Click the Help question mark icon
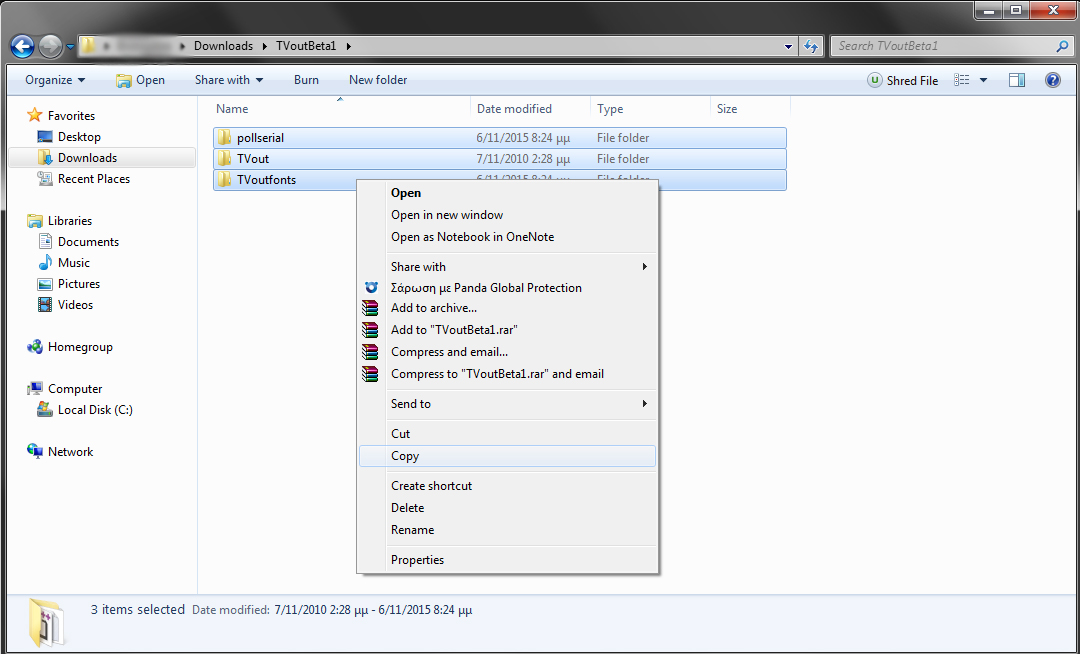The image size is (1080, 654). [x=1052, y=80]
